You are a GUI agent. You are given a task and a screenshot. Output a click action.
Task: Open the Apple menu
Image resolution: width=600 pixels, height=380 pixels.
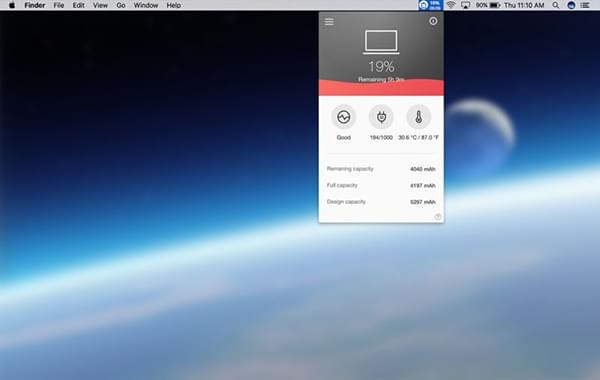[12, 5]
